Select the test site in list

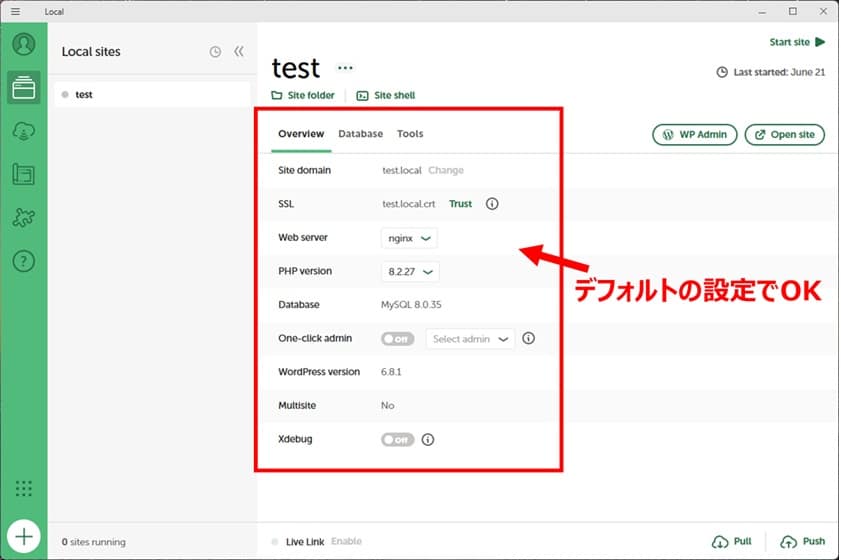[152, 94]
